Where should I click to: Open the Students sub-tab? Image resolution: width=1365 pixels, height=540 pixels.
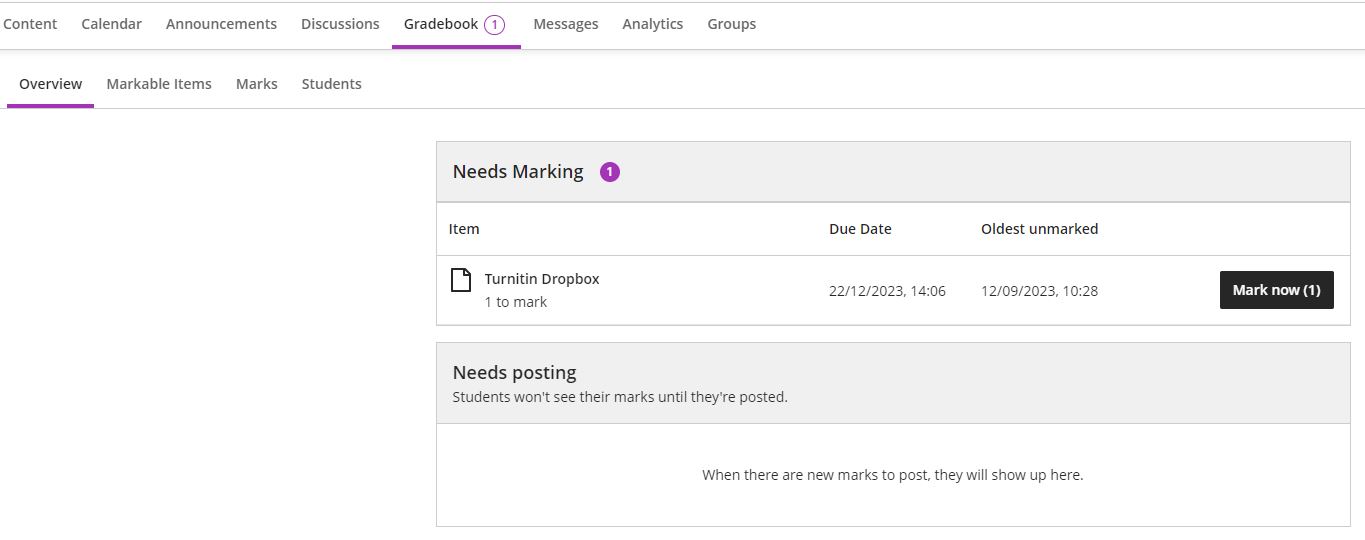click(331, 84)
